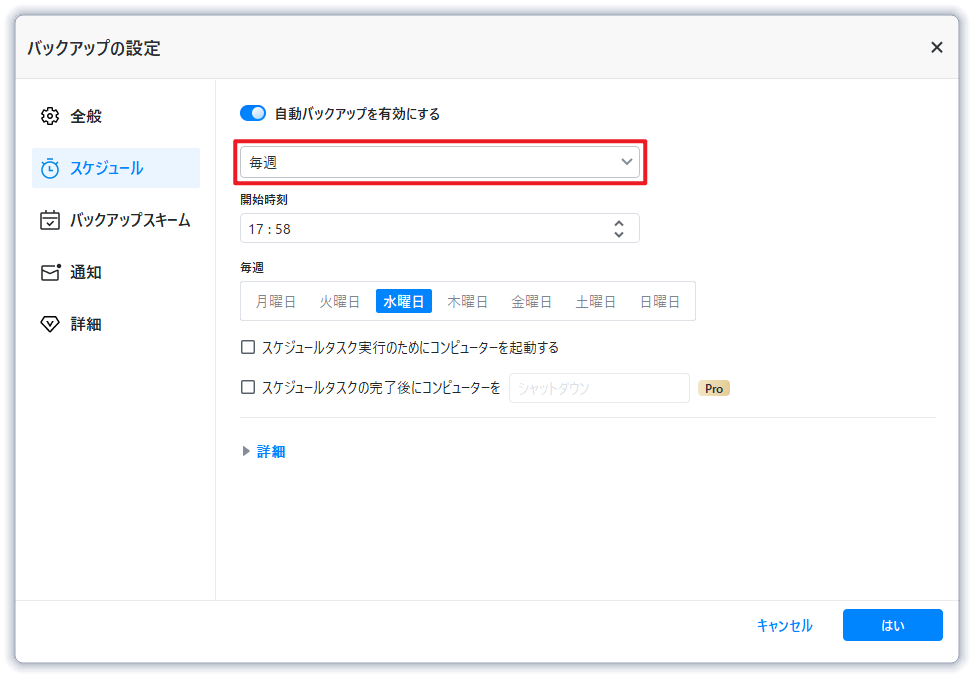Image resolution: width=974 pixels, height=678 pixels.
Task: Increase the start time with the up arrow
Action: coord(619,223)
